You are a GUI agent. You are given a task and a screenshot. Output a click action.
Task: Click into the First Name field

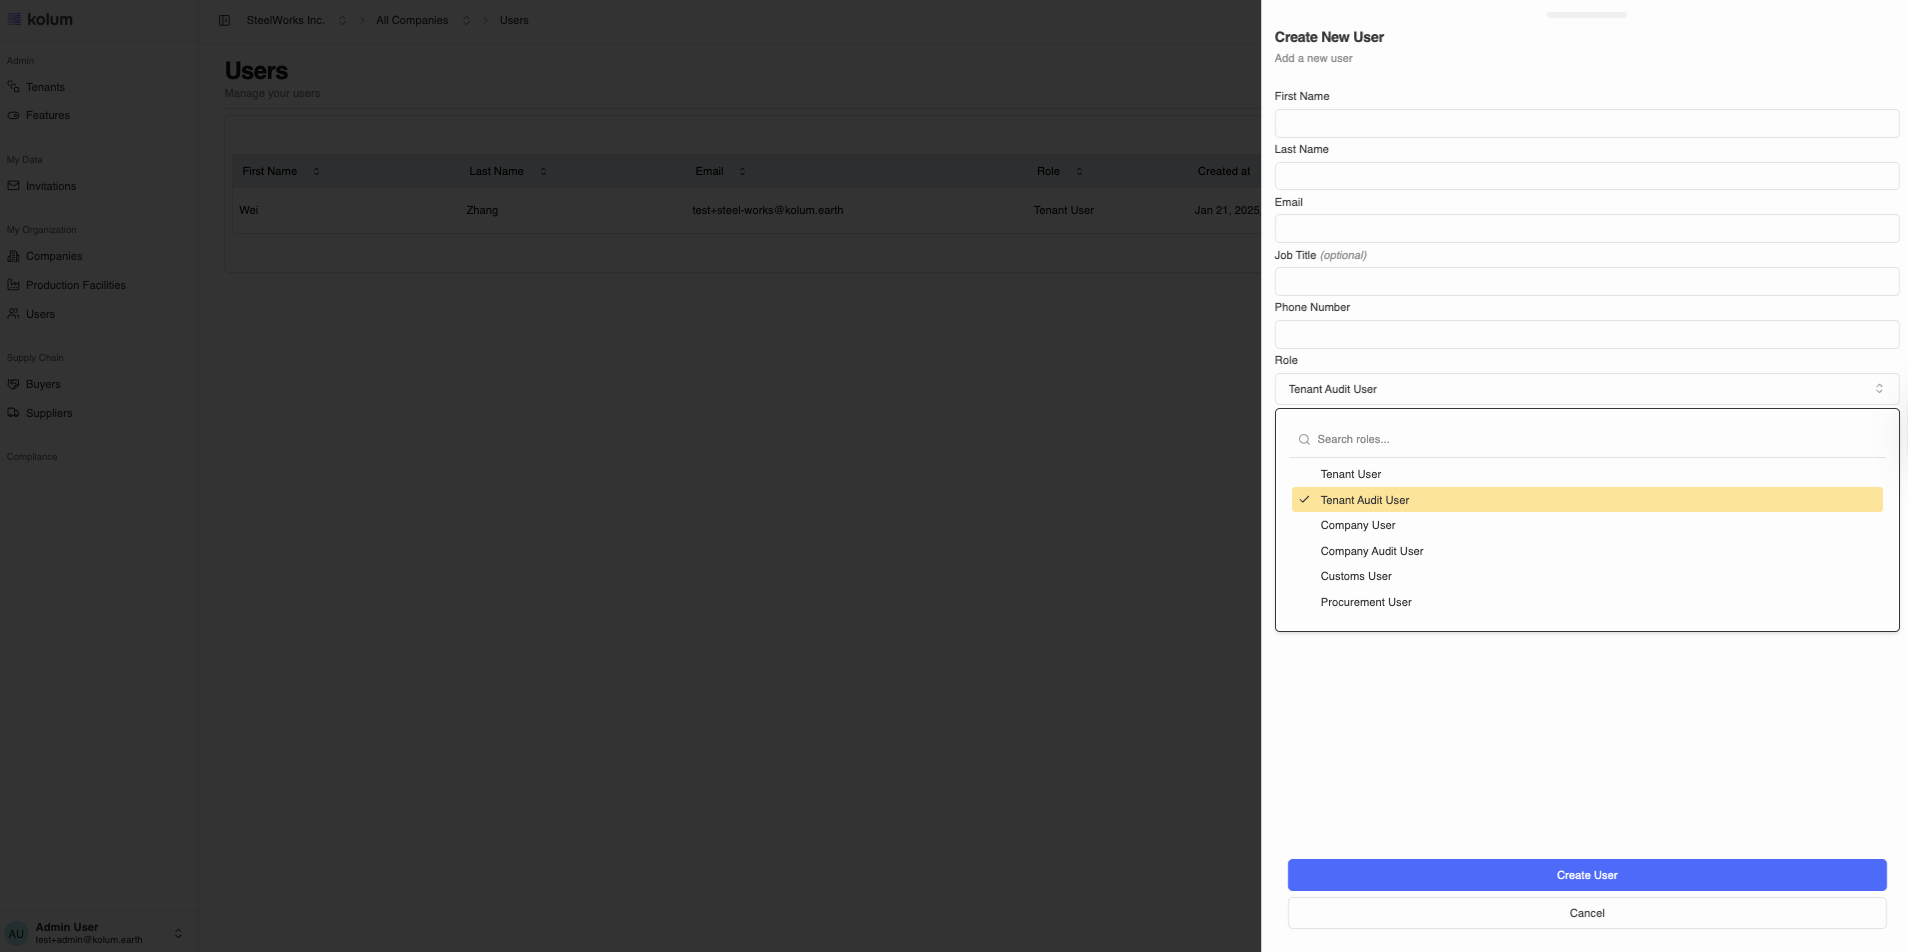coord(1586,124)
